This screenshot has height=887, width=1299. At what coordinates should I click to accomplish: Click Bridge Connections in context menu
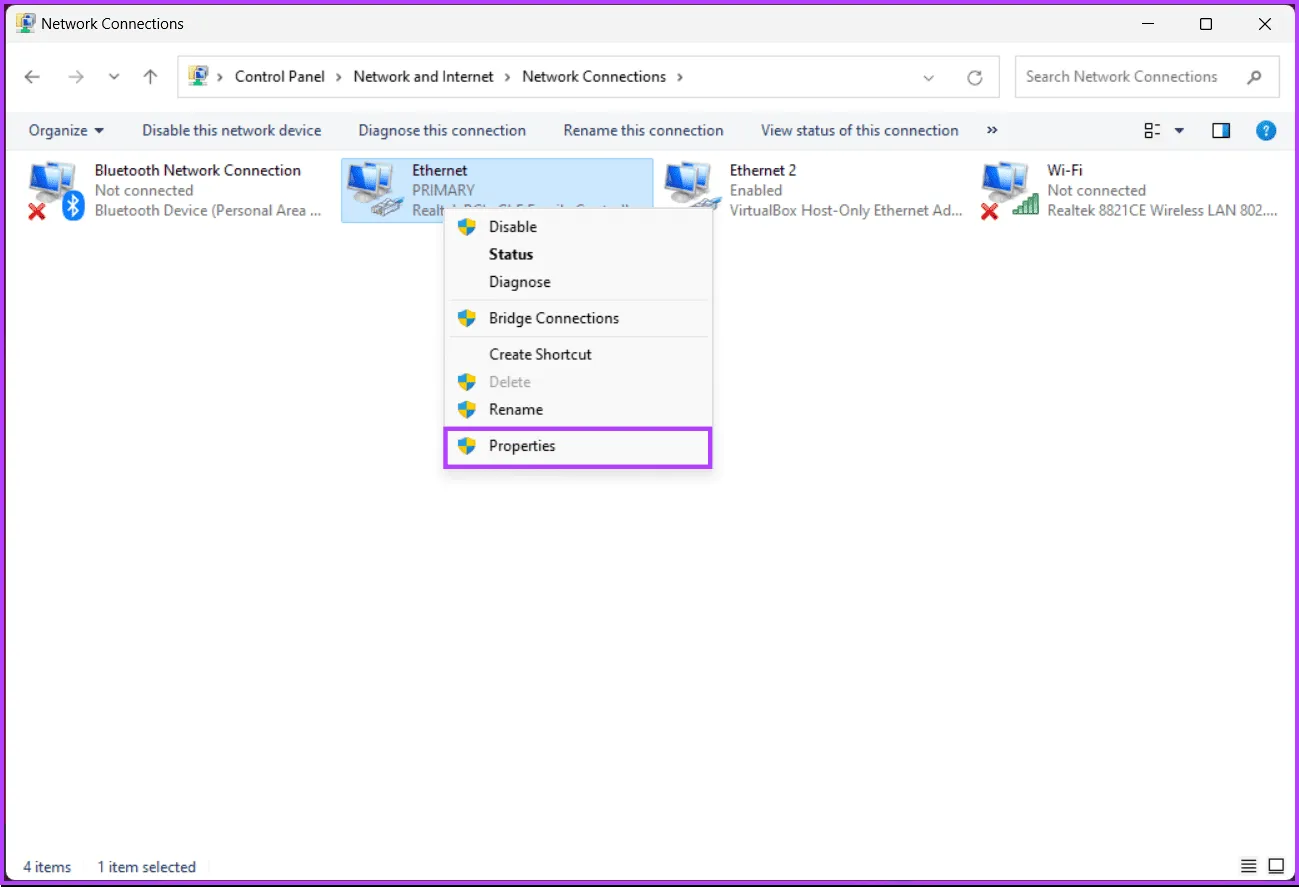point(553,318)
